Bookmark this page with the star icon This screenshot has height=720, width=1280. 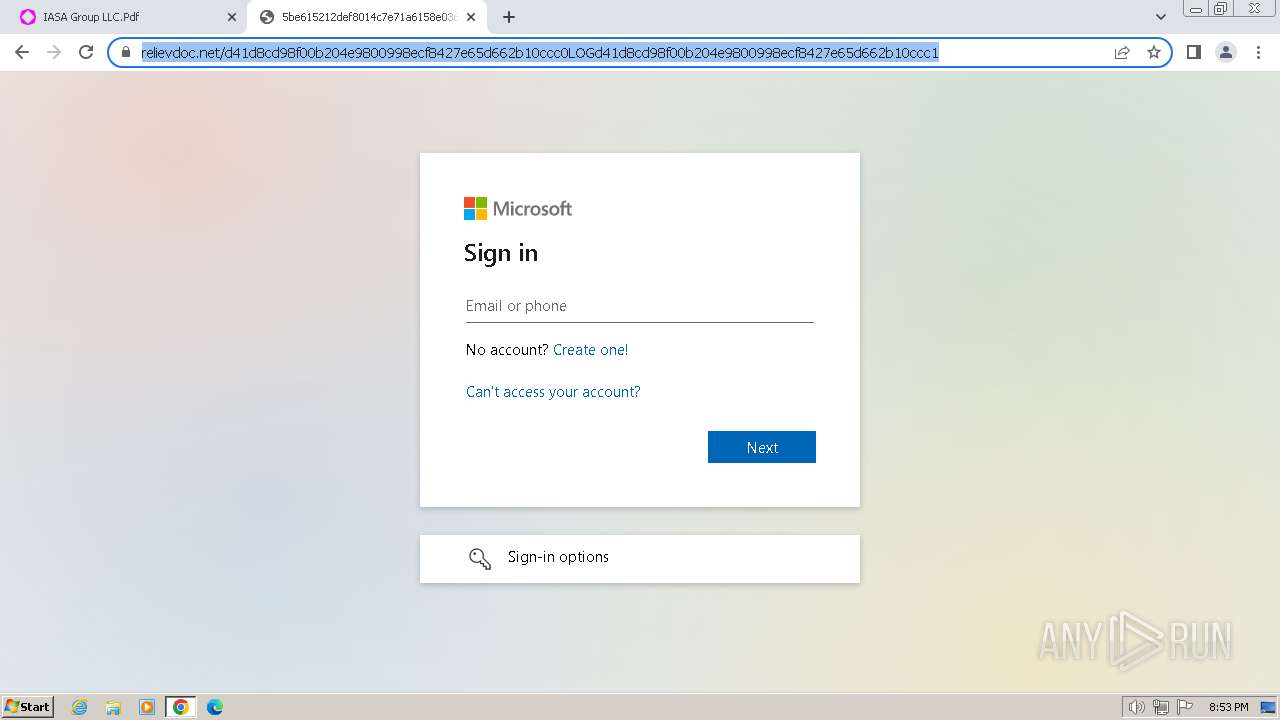1154,52
